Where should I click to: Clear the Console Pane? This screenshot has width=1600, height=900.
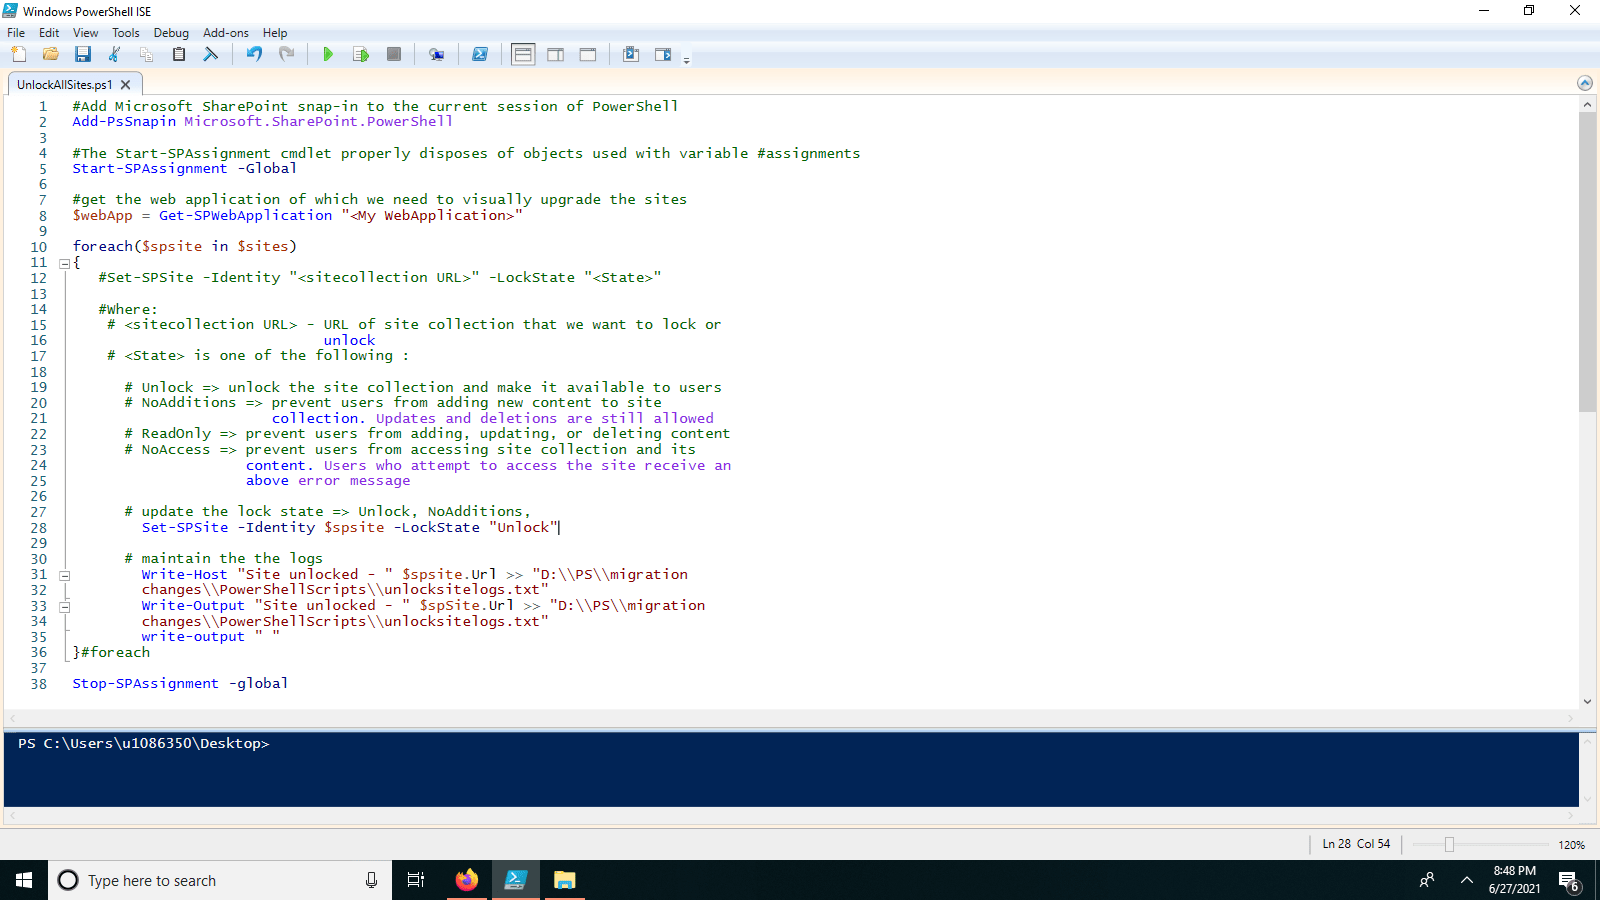tap(211, 54)
